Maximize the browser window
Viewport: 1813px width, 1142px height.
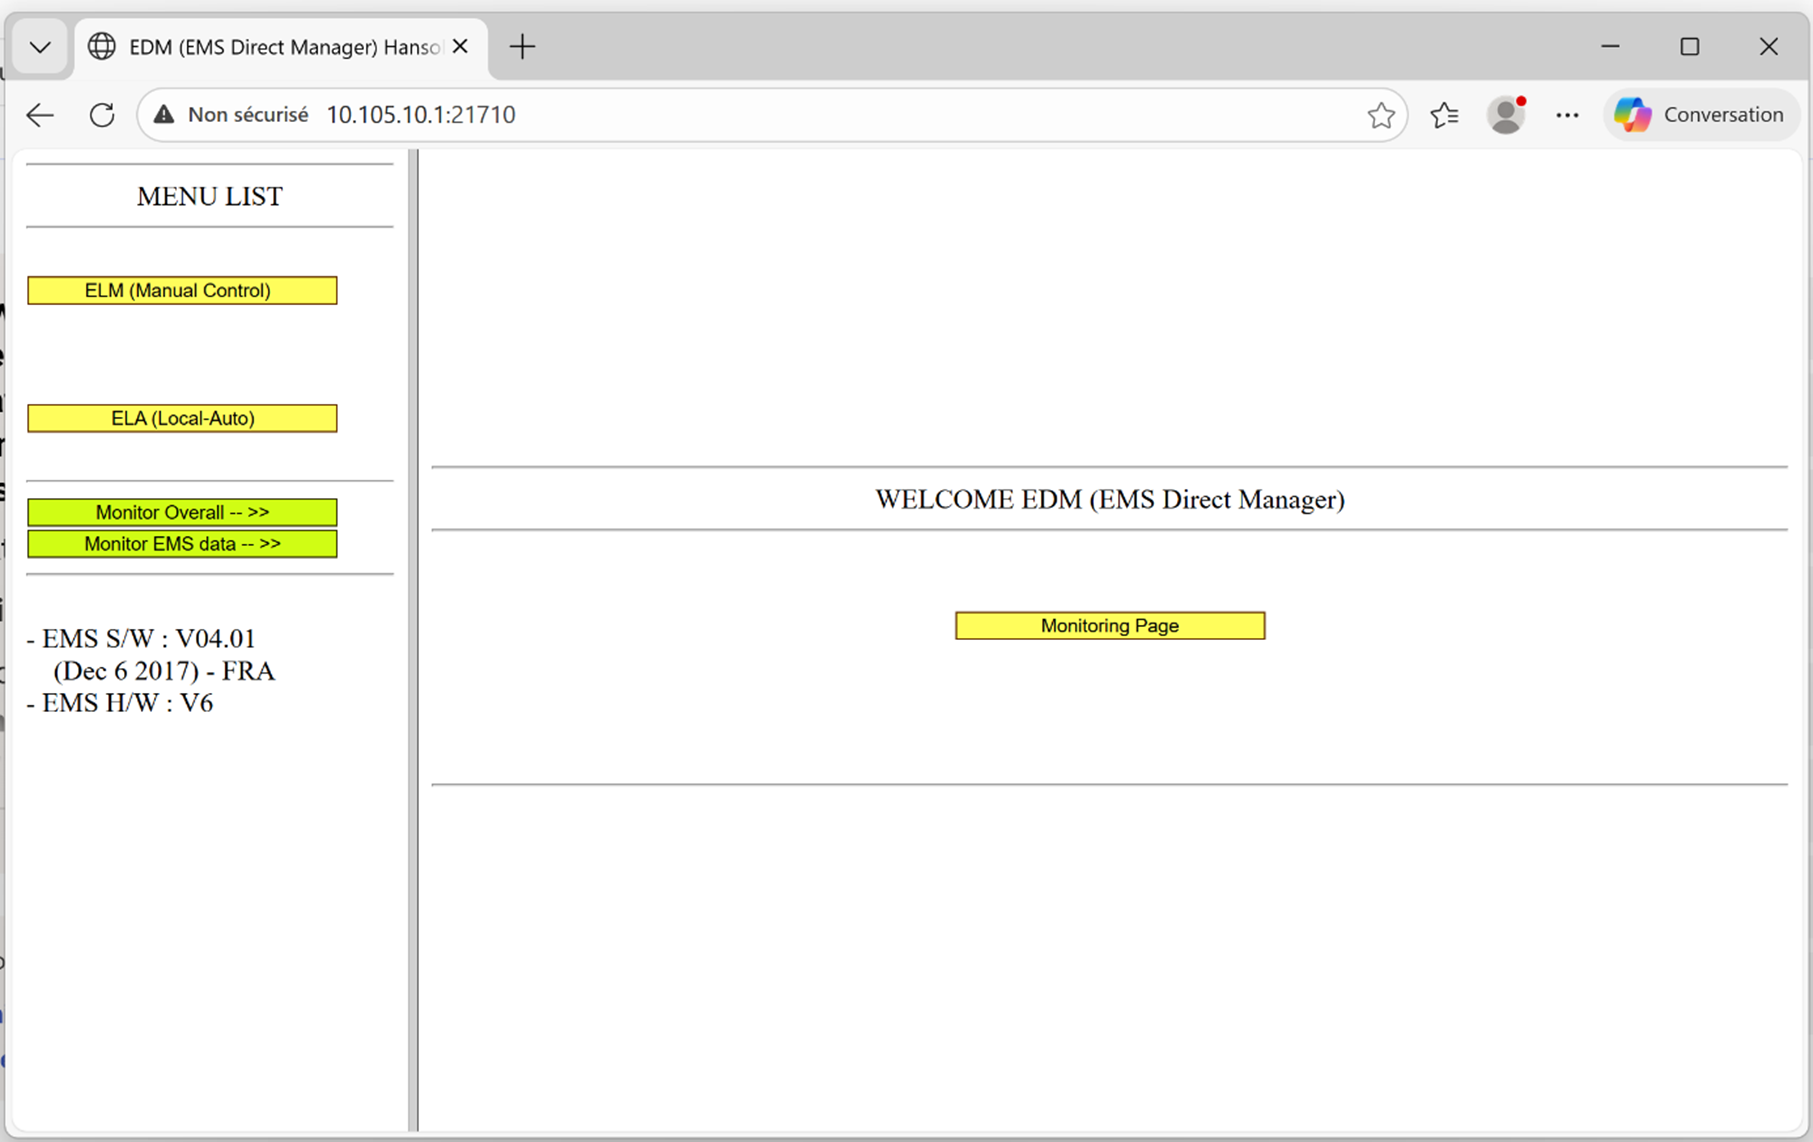point(1689,47)
